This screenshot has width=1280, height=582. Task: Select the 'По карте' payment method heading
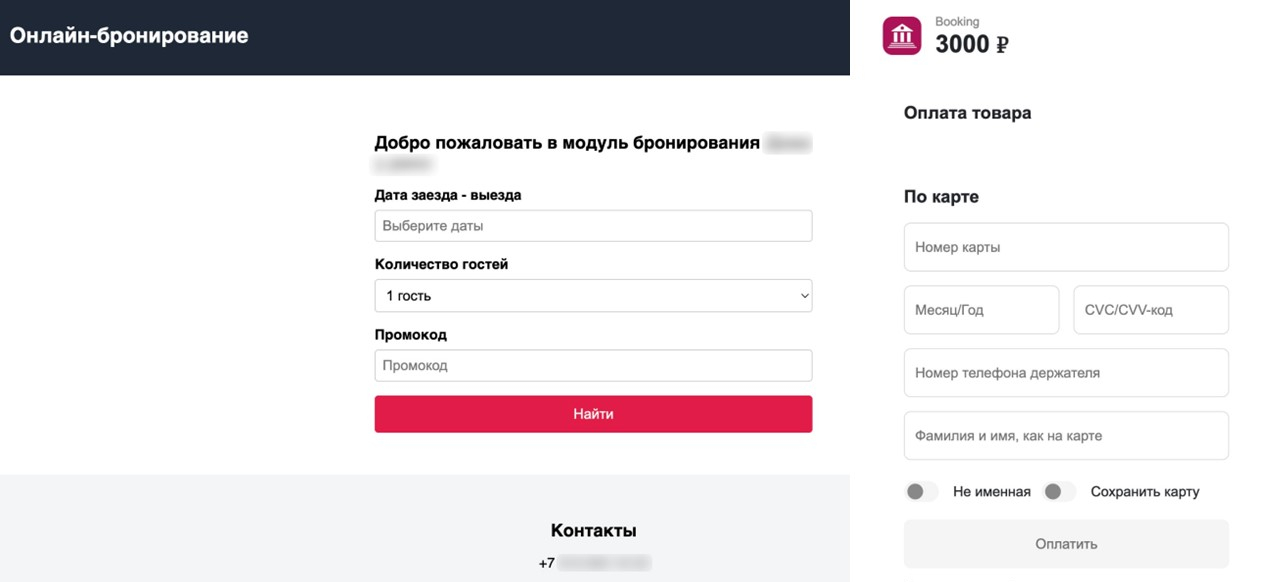tap(941, 197)
